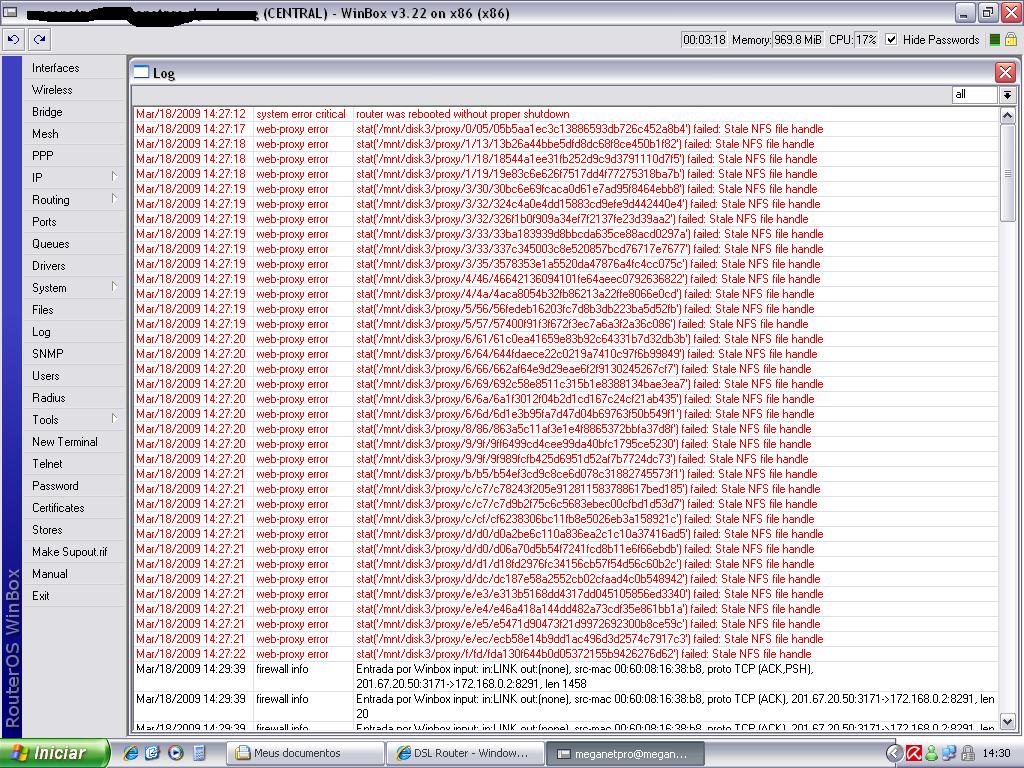Select Log in the sidebar menu
The image size is (1024, 768).
(x=41, y=332)
